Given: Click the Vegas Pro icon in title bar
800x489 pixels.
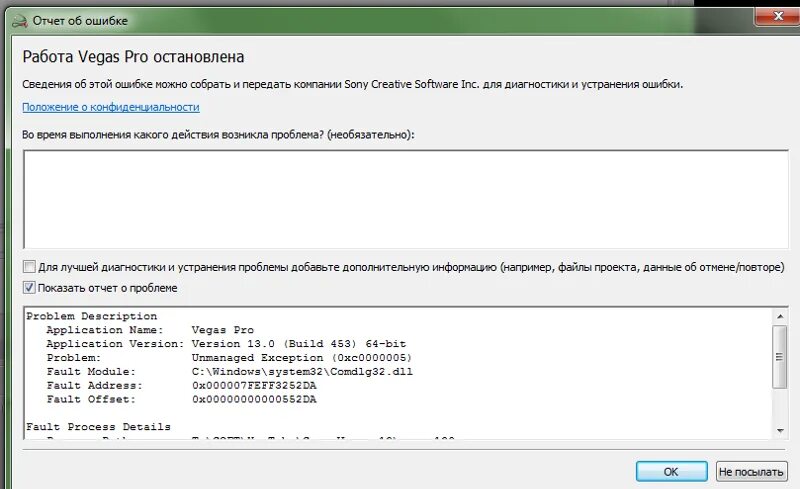Looking at the screenshot, I should pyautogui.click(x=19, y=21).
